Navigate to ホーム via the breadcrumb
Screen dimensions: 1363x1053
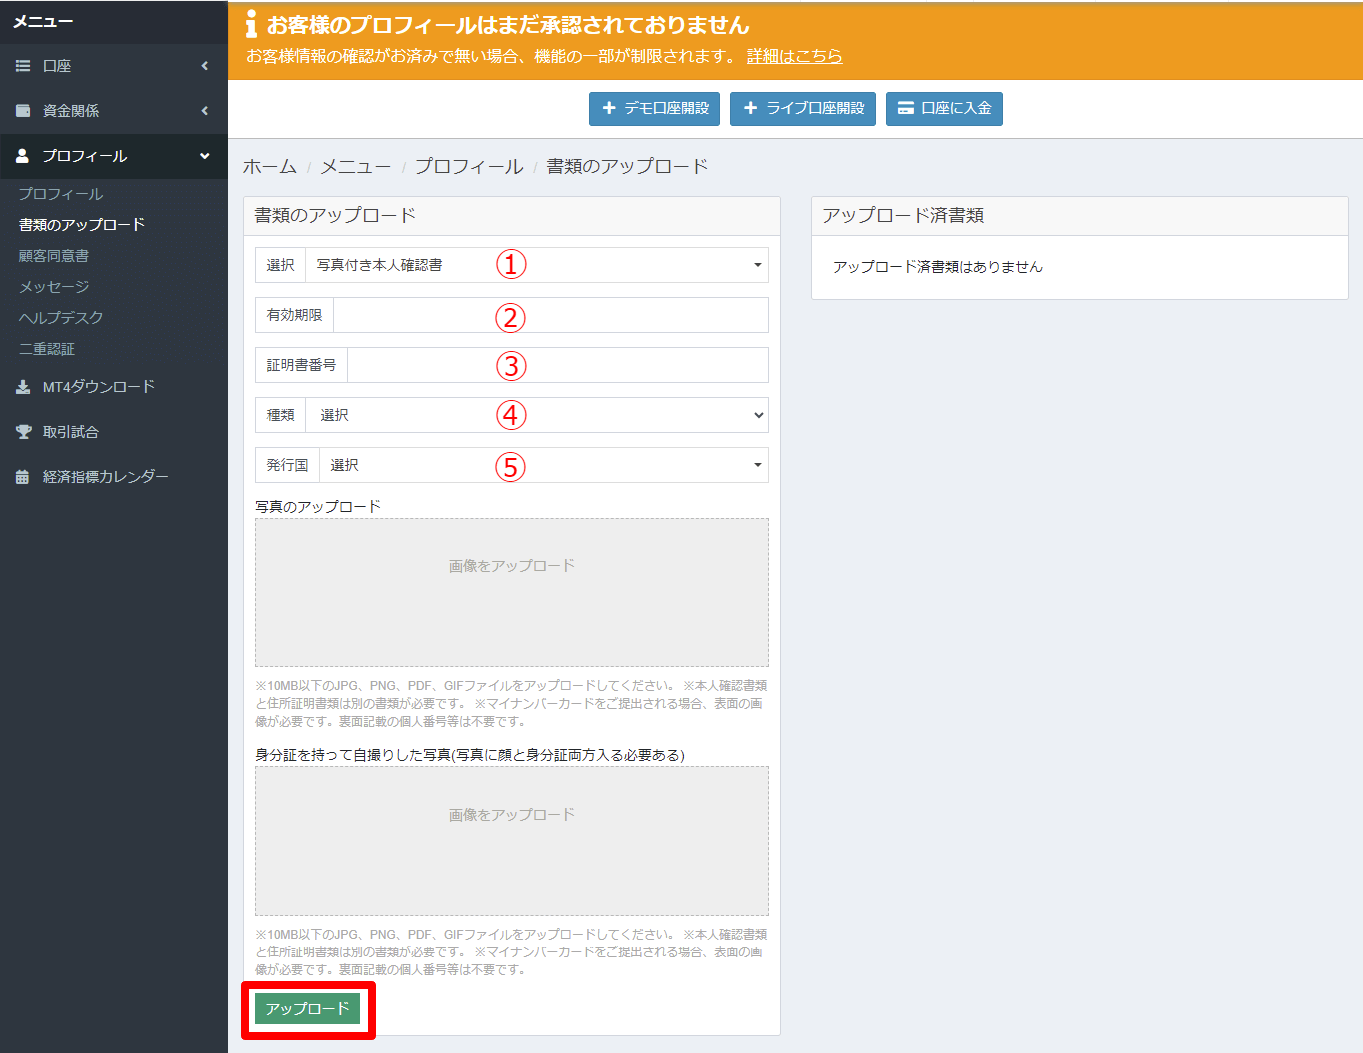pyautogui.click(x=269, y=165)
